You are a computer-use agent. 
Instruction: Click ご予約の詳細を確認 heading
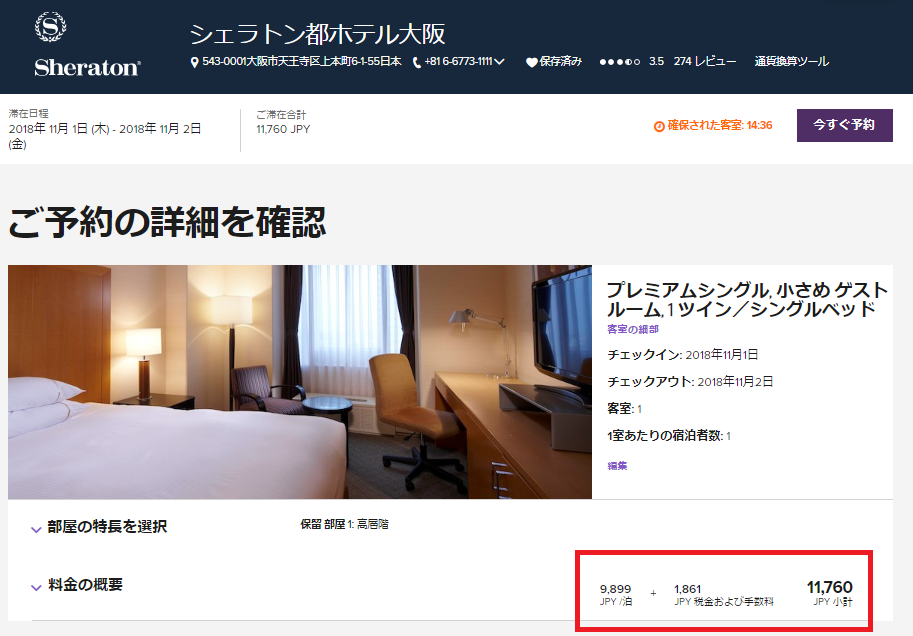167,222
